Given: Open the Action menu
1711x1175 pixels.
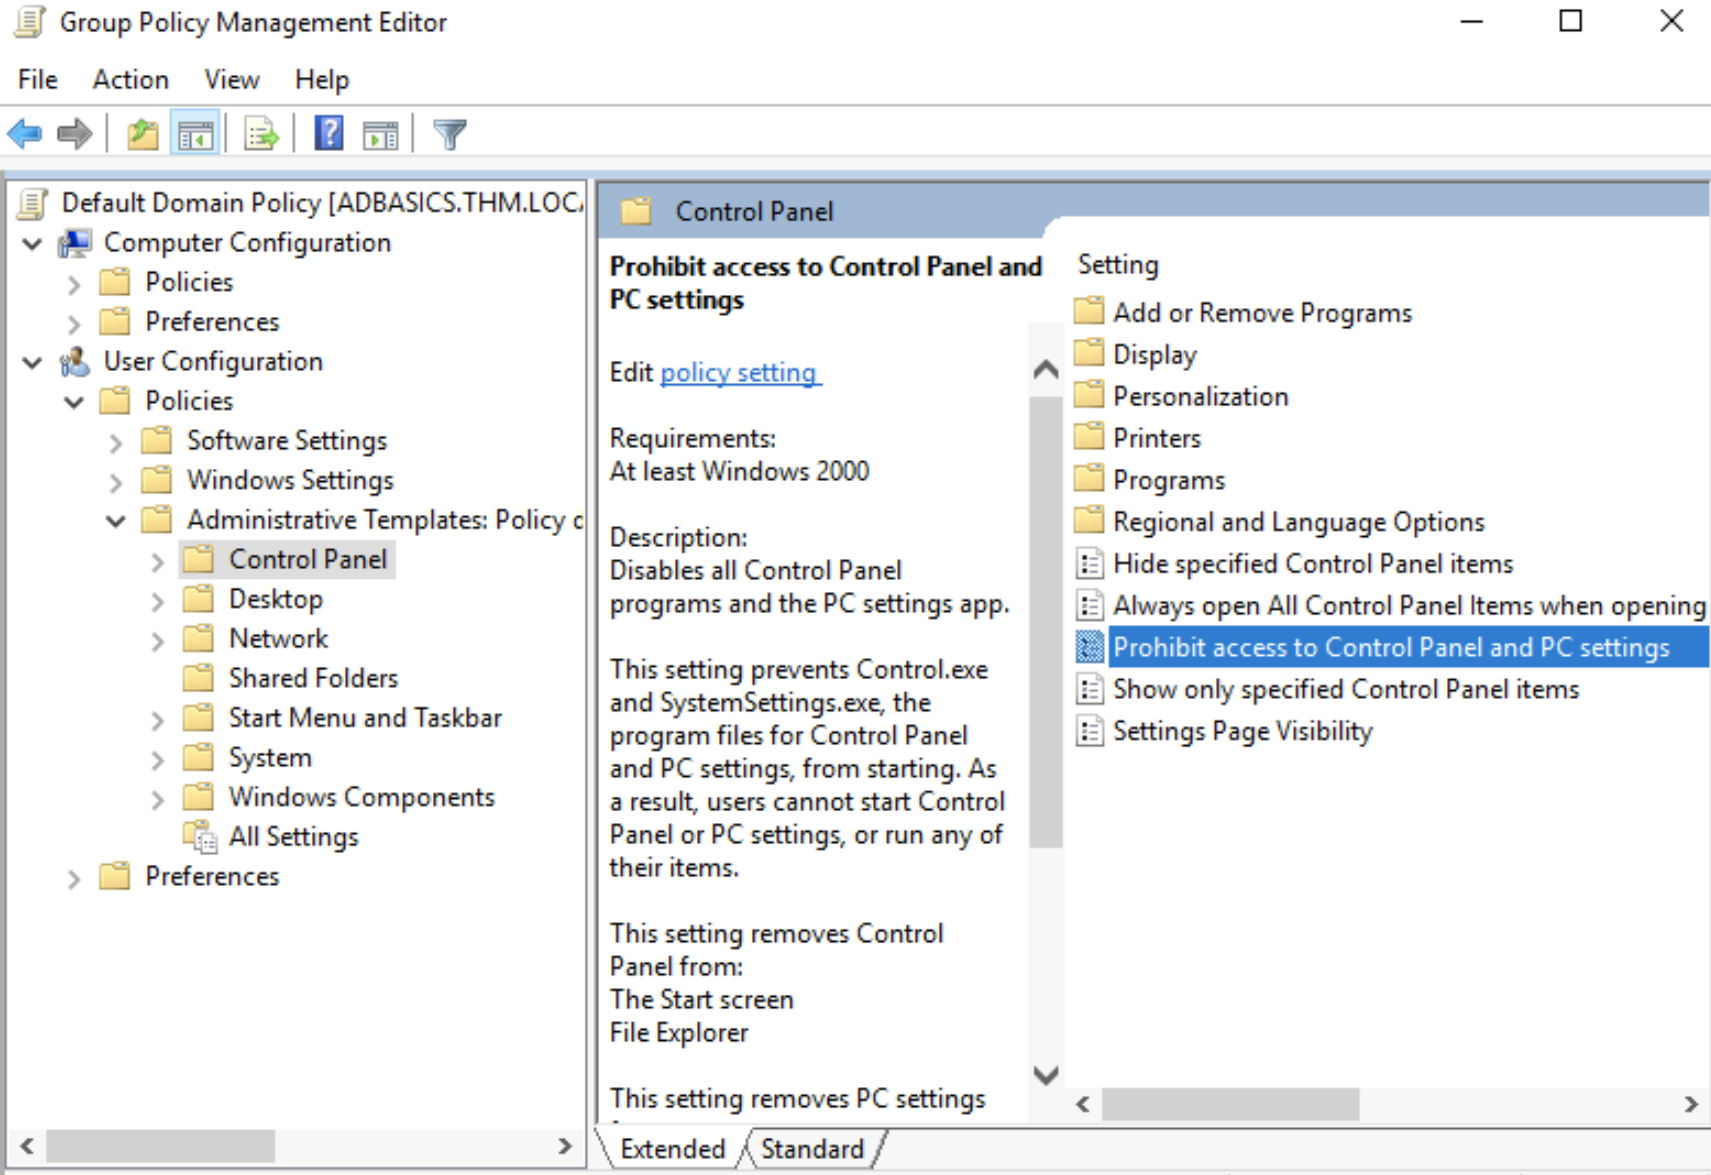Looking at the screenshot, I should pos(131,79).
